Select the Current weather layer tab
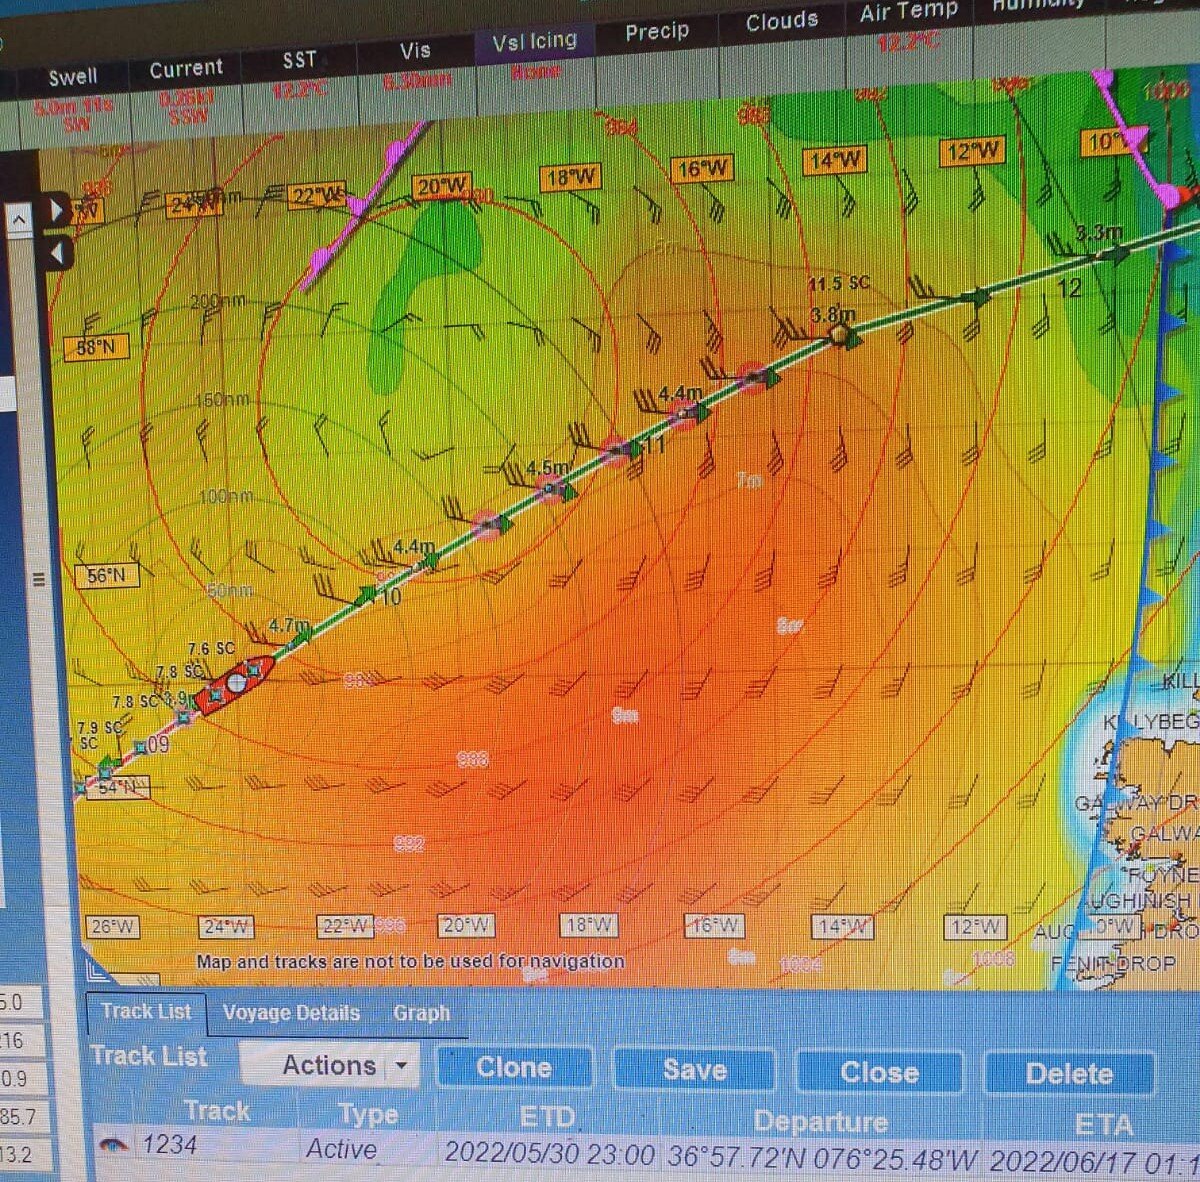The image size is (1200, 1182). (x=186, y=69)
